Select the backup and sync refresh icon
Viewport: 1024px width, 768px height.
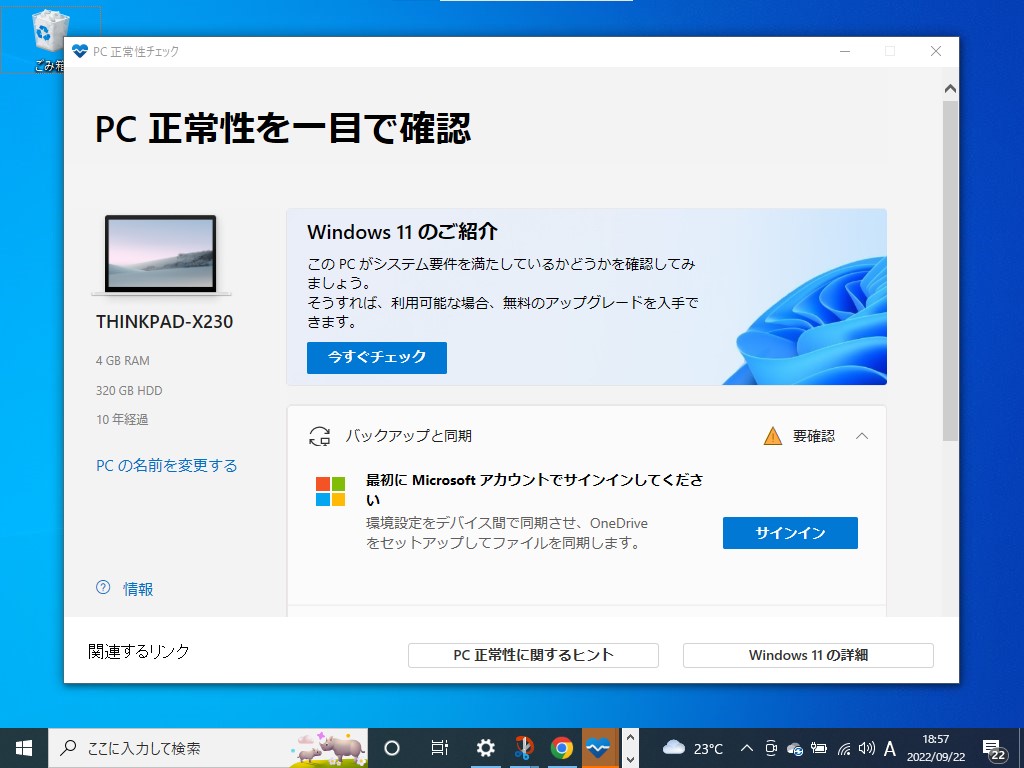pyautogui.click(x=320, y=436)
